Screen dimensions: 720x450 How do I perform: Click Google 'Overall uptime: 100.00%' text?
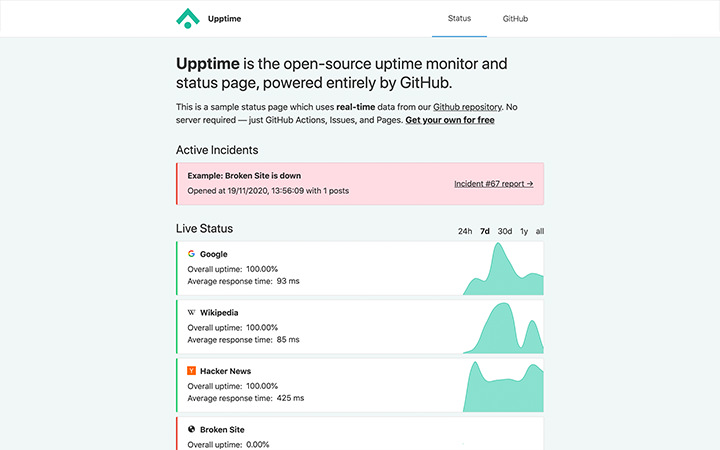pyautogui.click(x=233, y=269)
